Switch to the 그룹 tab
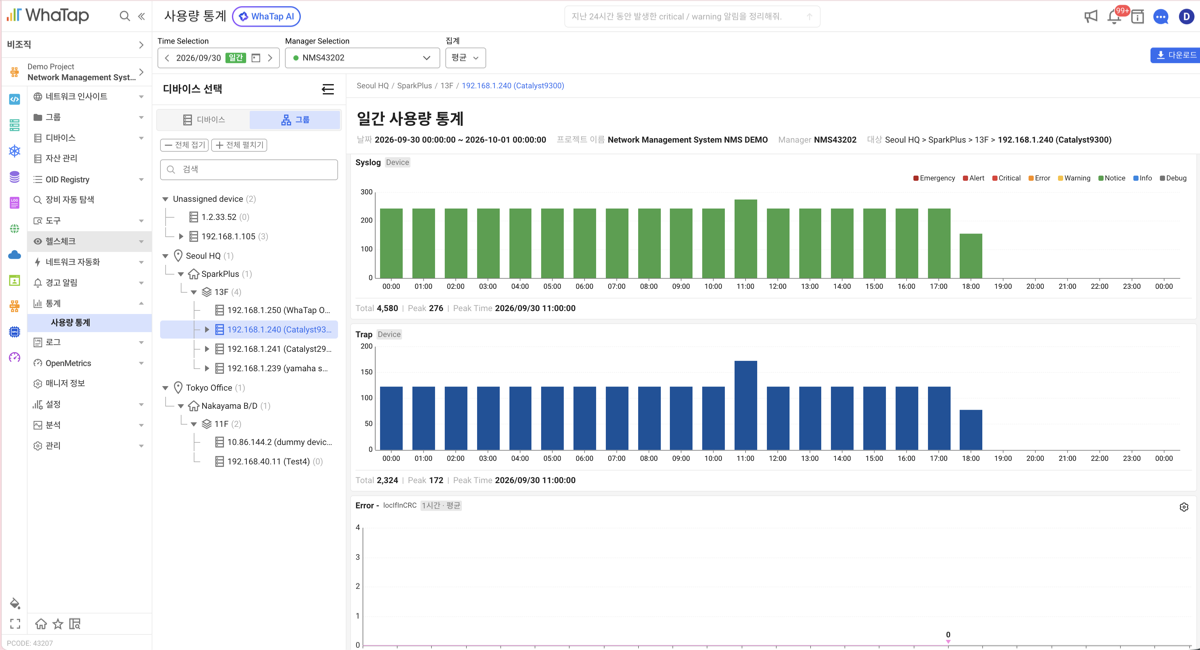1200x650 pixels. point(295,120)
